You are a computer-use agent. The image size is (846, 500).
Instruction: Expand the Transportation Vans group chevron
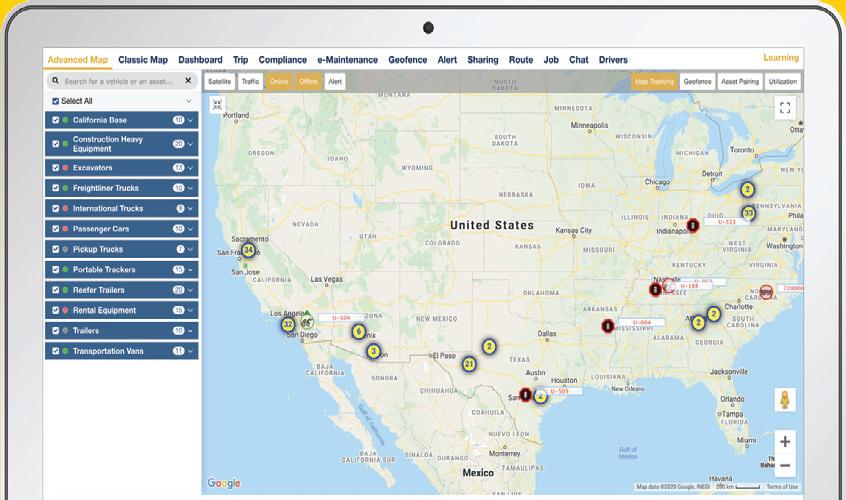[x=190, y=351]
